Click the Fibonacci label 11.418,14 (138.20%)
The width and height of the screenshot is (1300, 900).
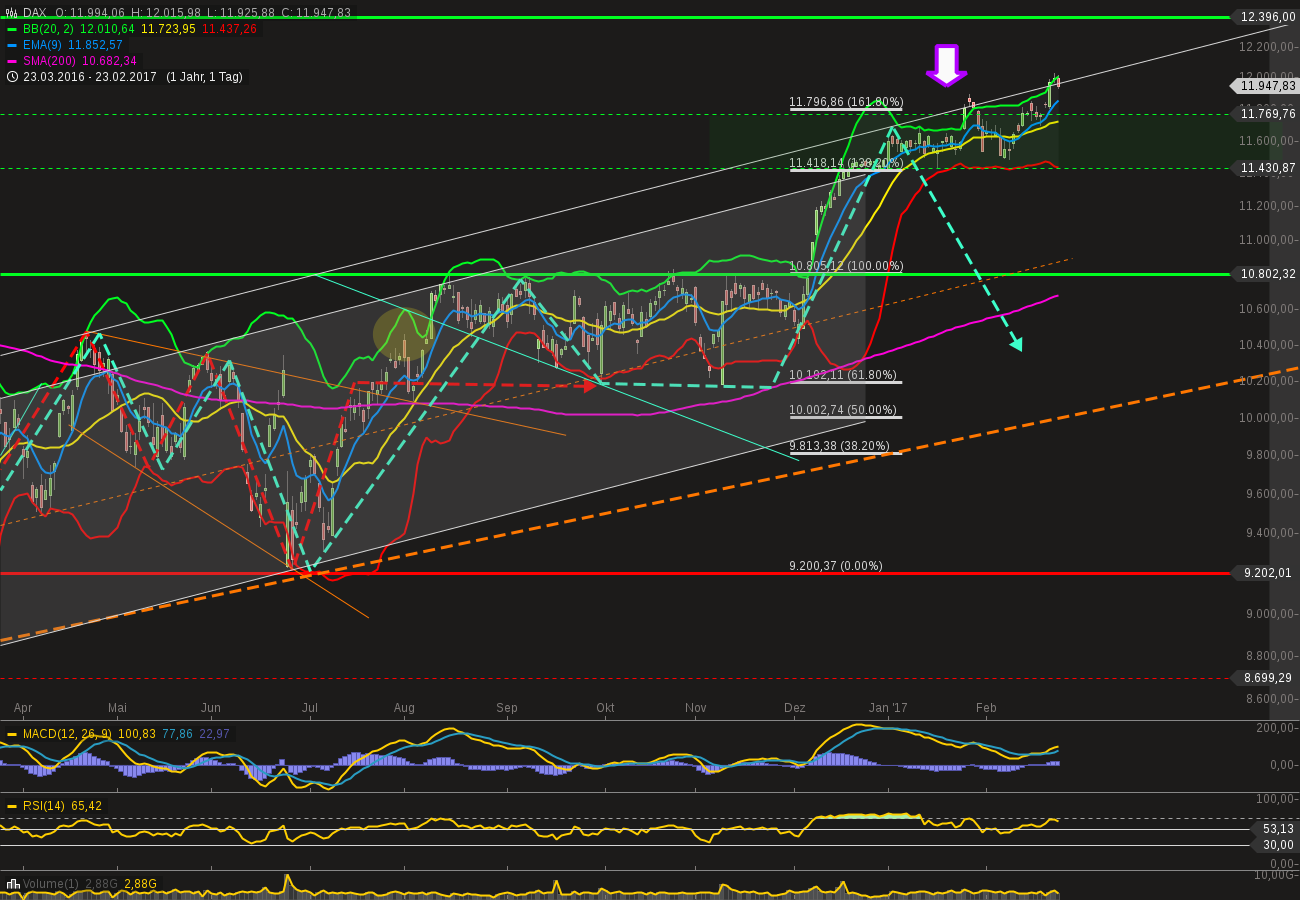[846, 163]
